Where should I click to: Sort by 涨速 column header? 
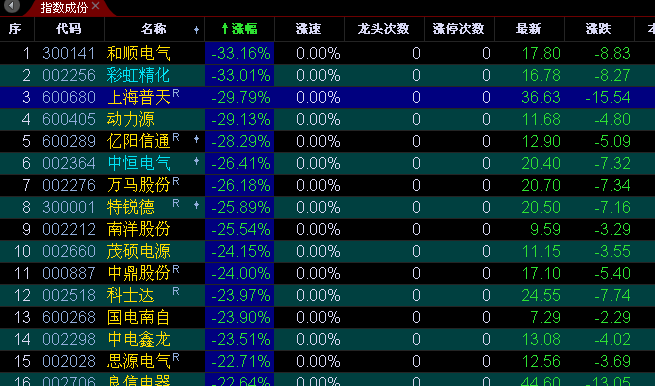click(308, 29)
